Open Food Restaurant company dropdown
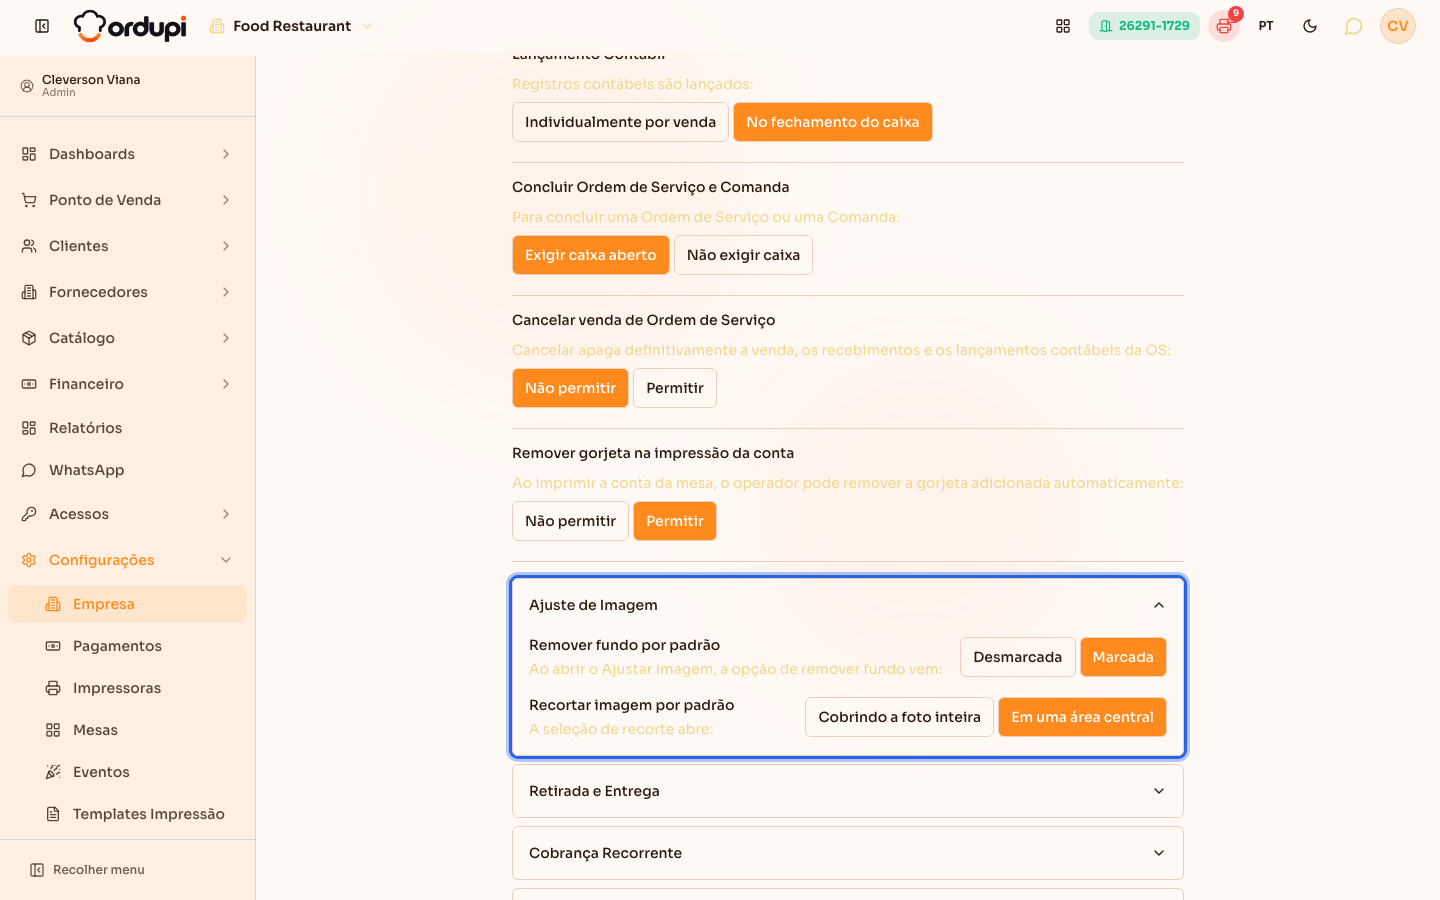This screenshot has height=900, width=1440. 291,26
